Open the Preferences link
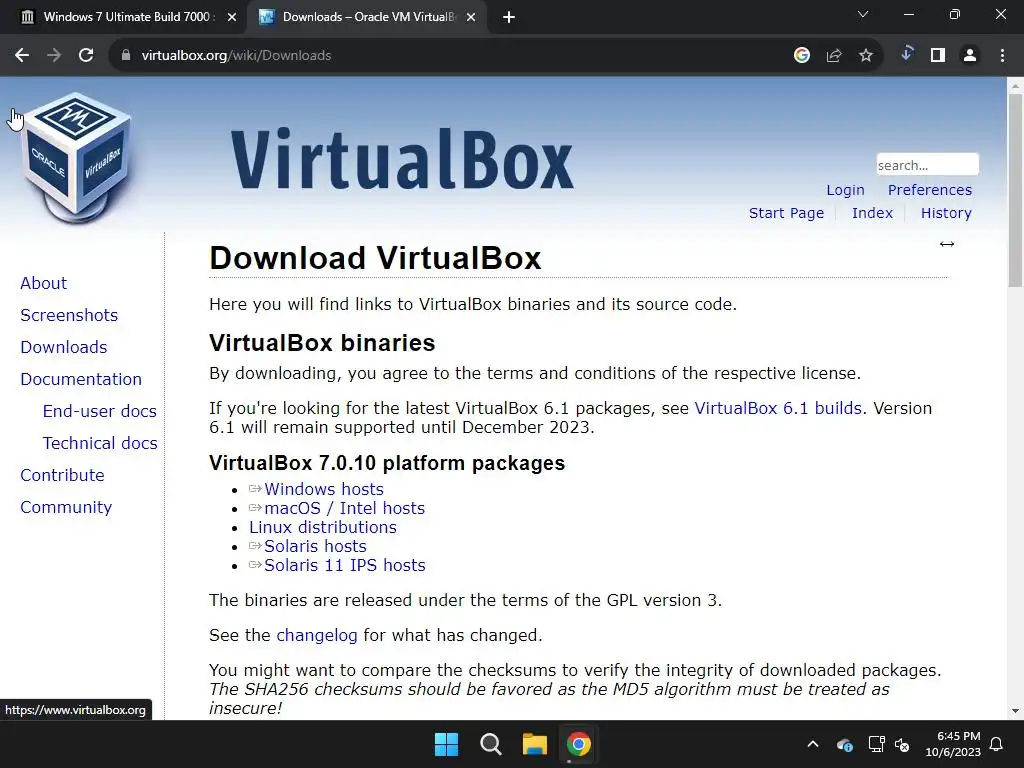Viewport: 1024px width, 768px height. tap(929, 190)
